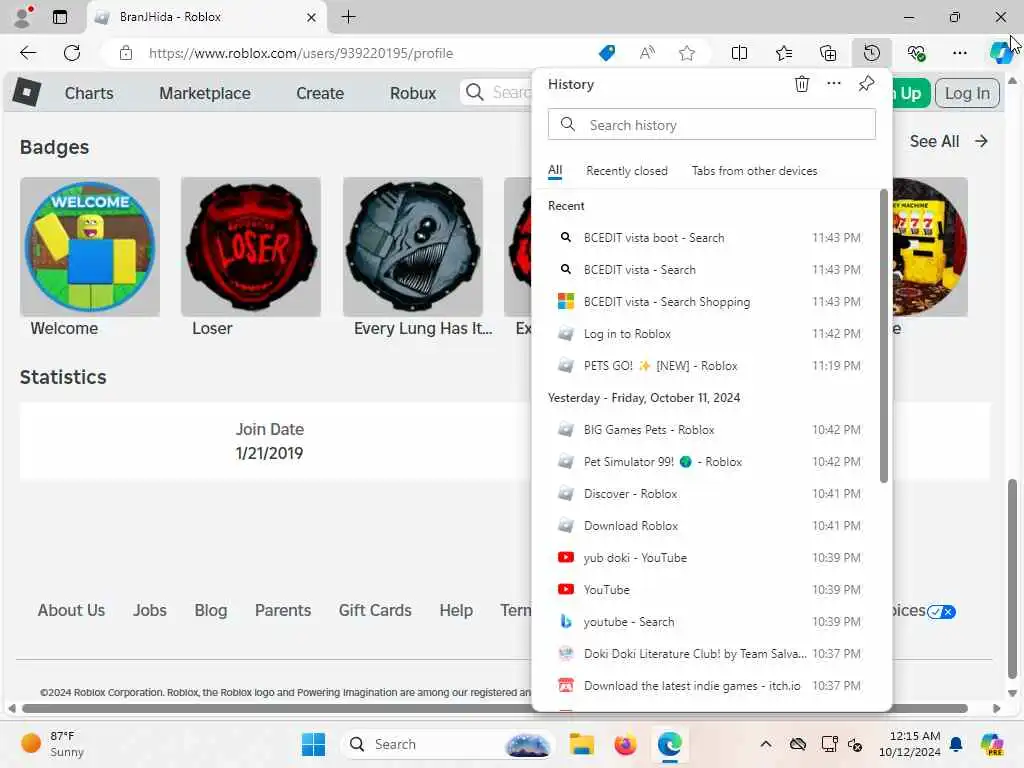Open Parents footer link

(283, 610)
